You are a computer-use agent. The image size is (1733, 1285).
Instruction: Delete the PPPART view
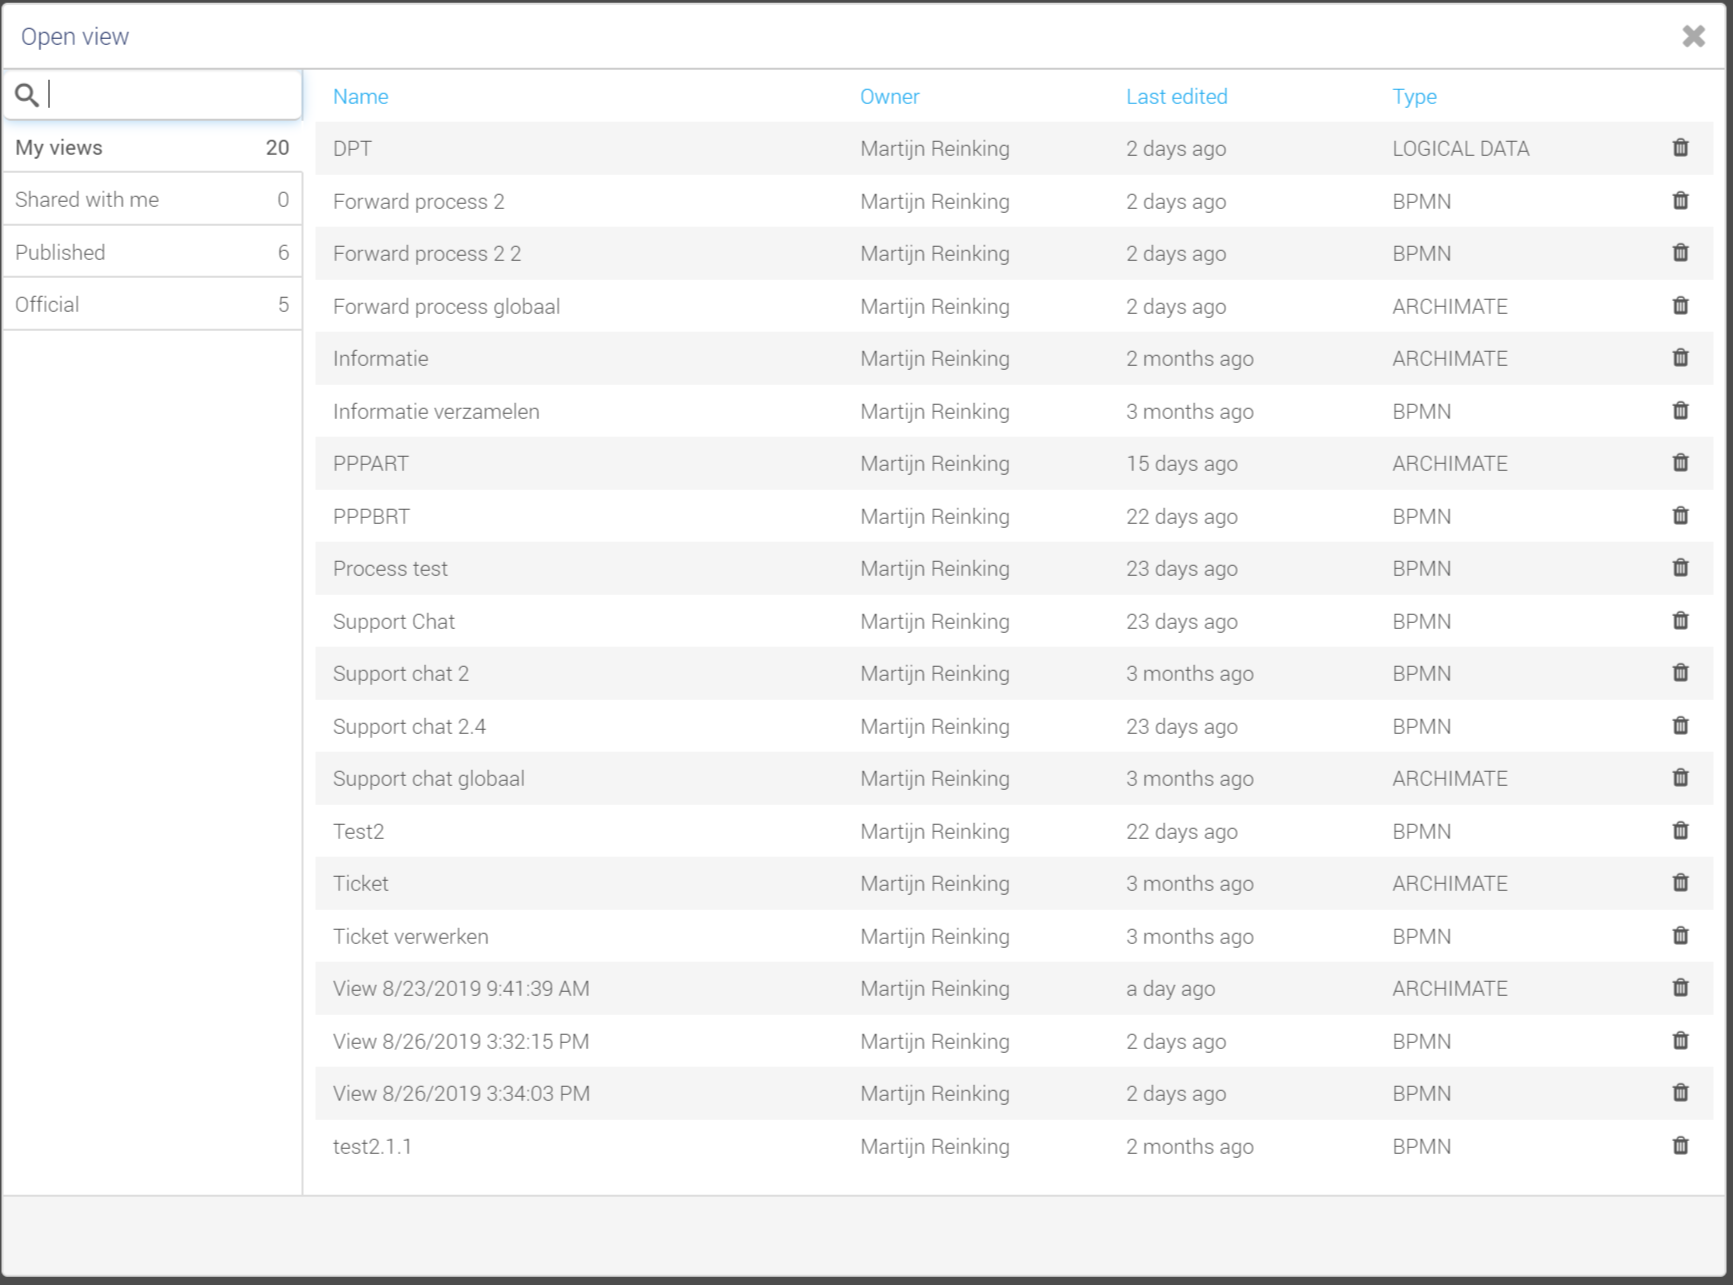(x=1680, y=463)
